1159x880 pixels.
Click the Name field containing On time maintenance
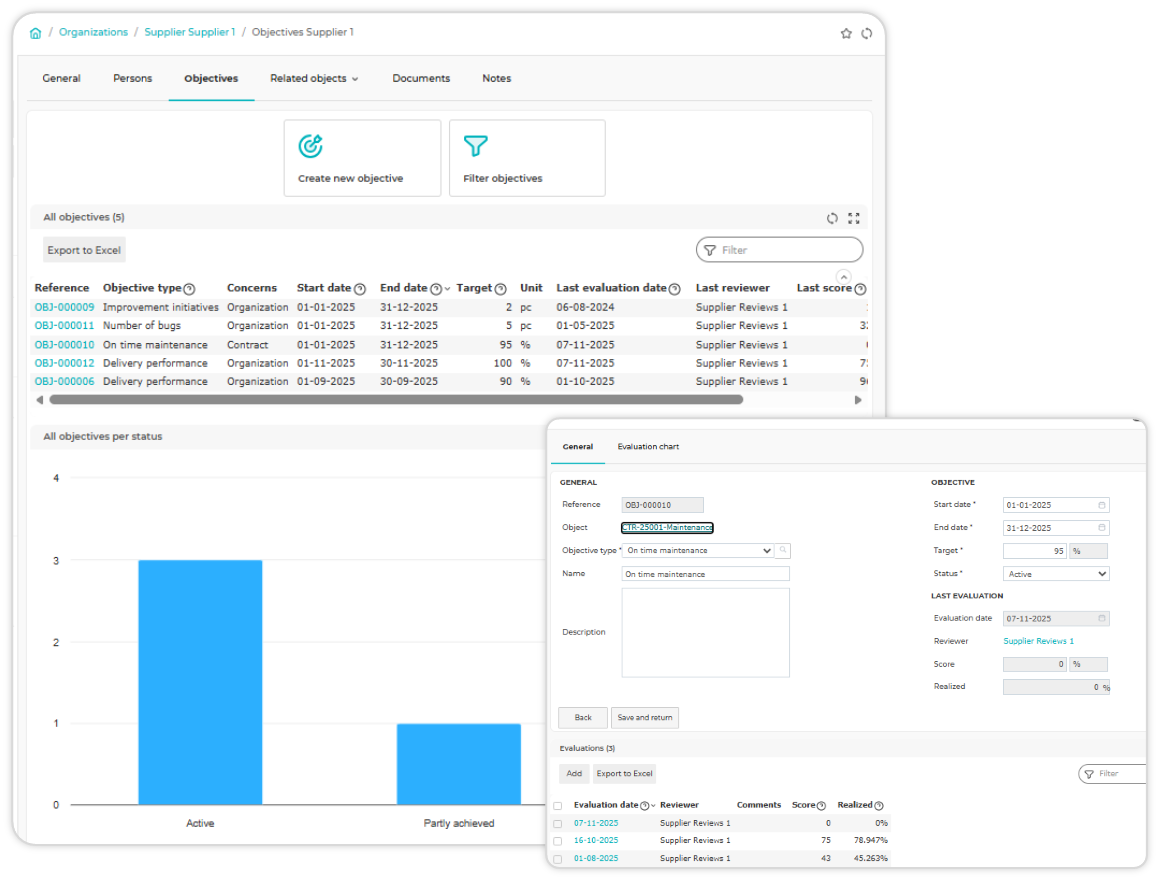coord(706,574)
